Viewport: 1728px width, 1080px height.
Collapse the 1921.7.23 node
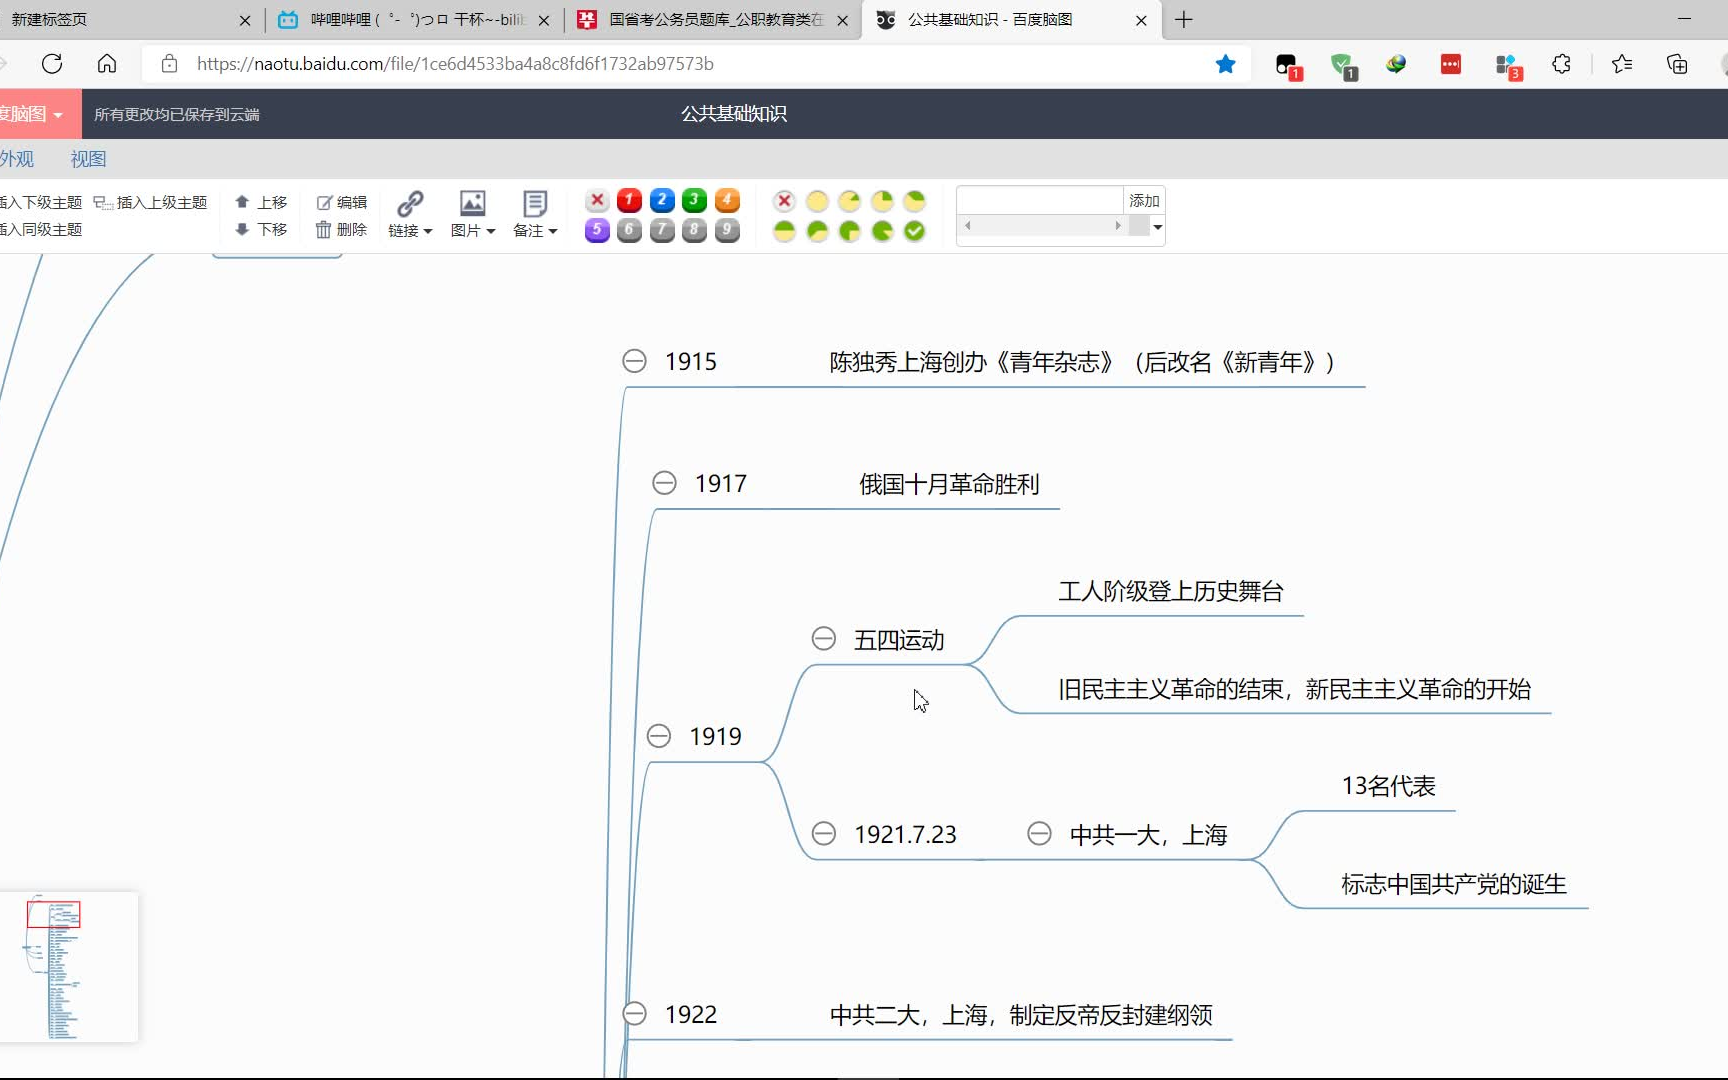pyautogui.click(x=823, y=833)
